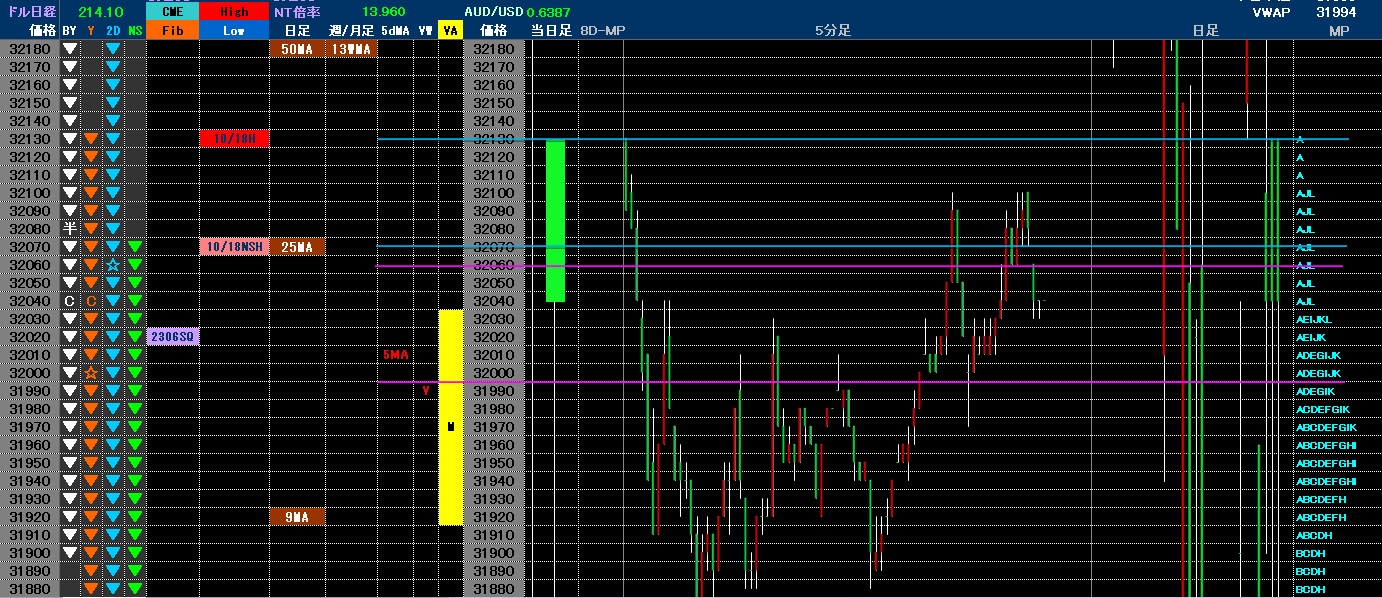Click the yellow VA column header

[450, 31]
